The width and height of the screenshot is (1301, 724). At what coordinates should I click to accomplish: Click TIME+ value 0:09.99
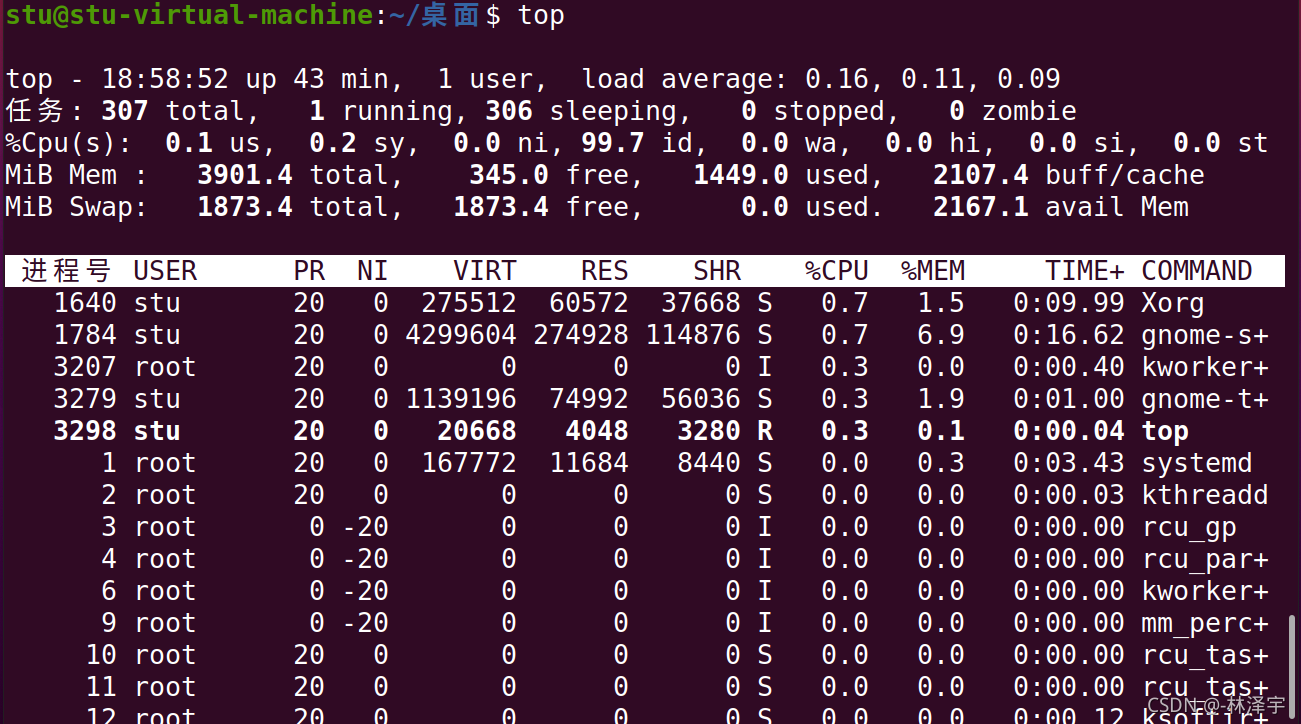[x=1069, y=303]
